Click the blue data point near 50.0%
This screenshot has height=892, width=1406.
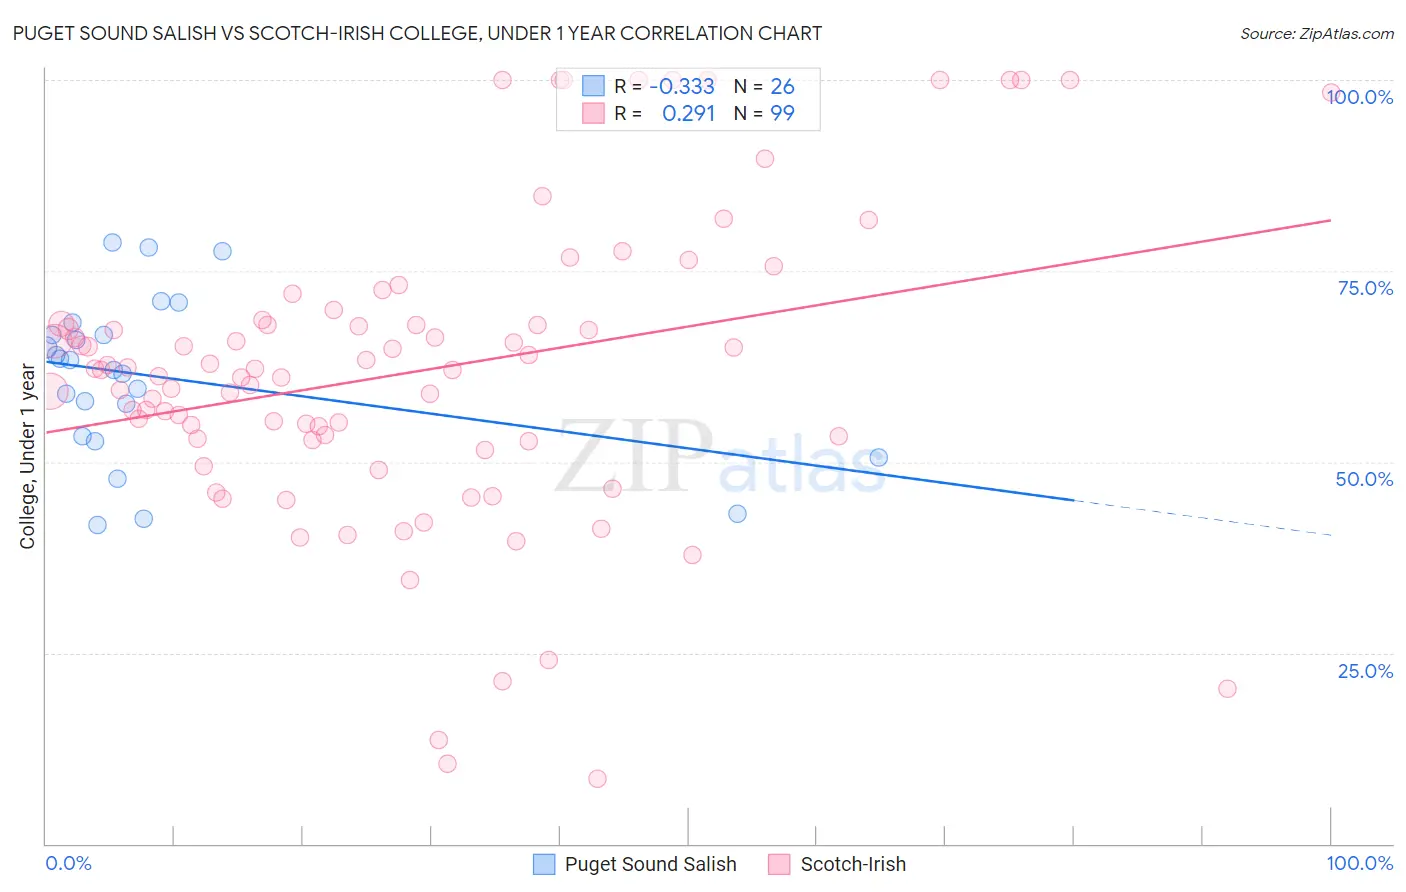878,458
